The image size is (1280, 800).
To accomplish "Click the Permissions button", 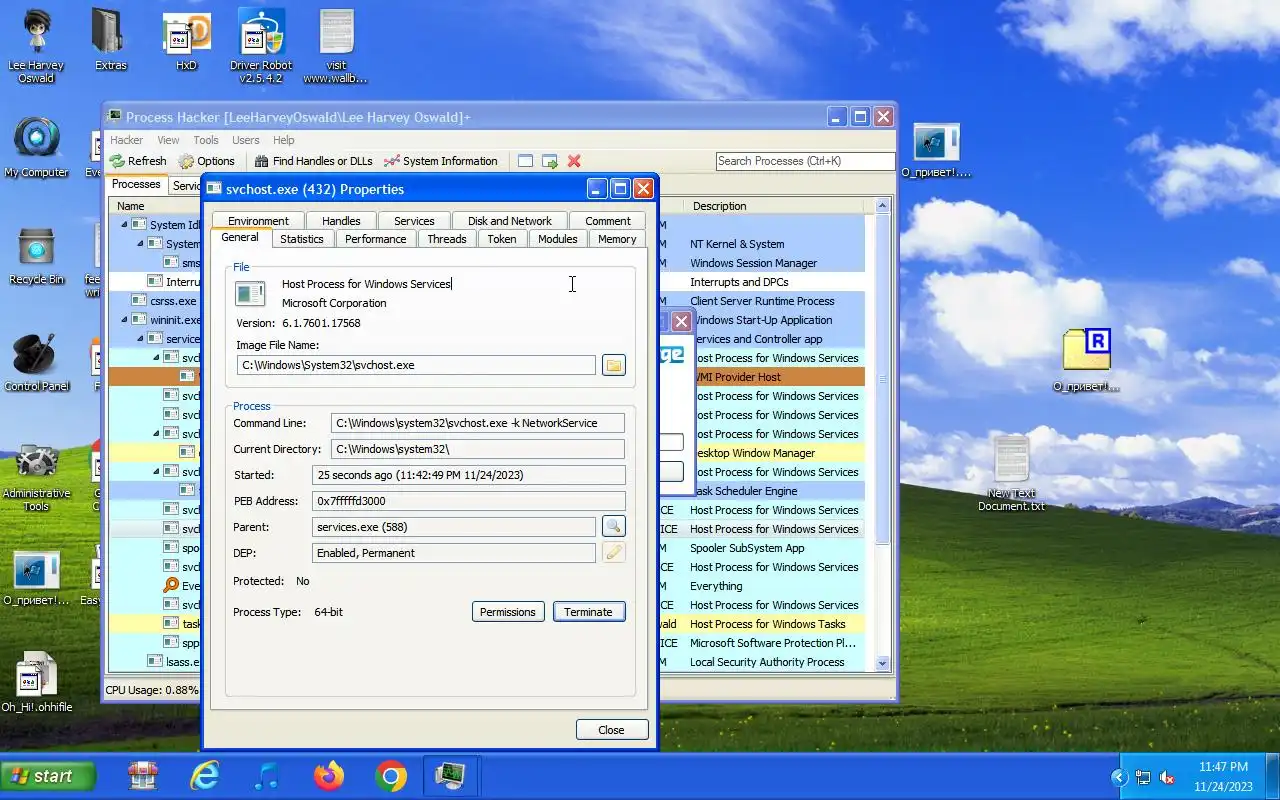I will click(x=508, y=612).
